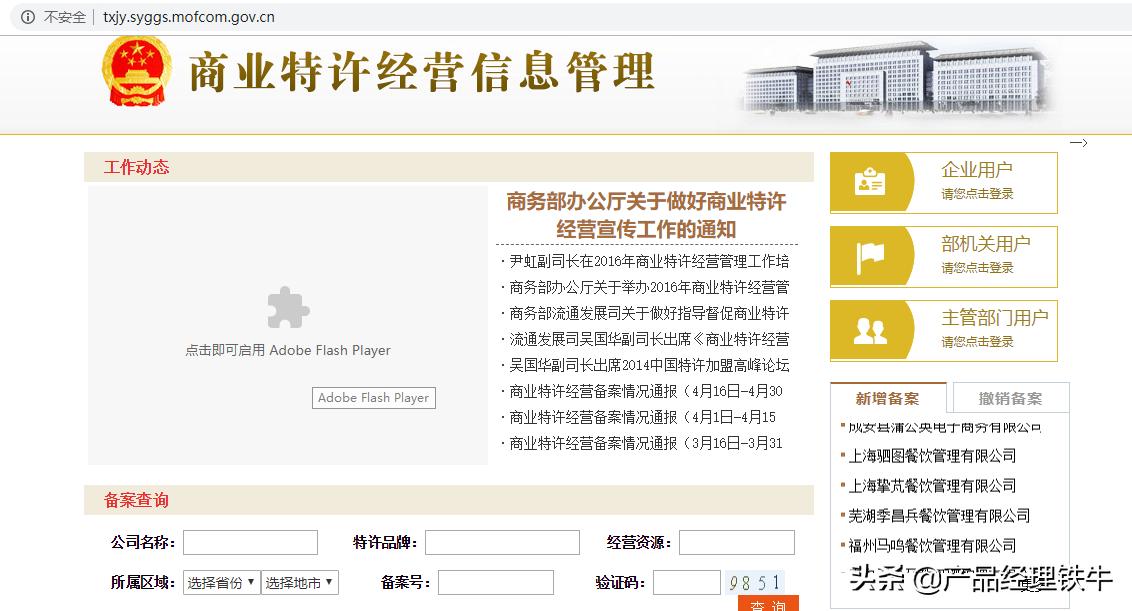Click inside the 公司名称 input field
This screenshot has height=611, width=1132.
coord(250,542)
